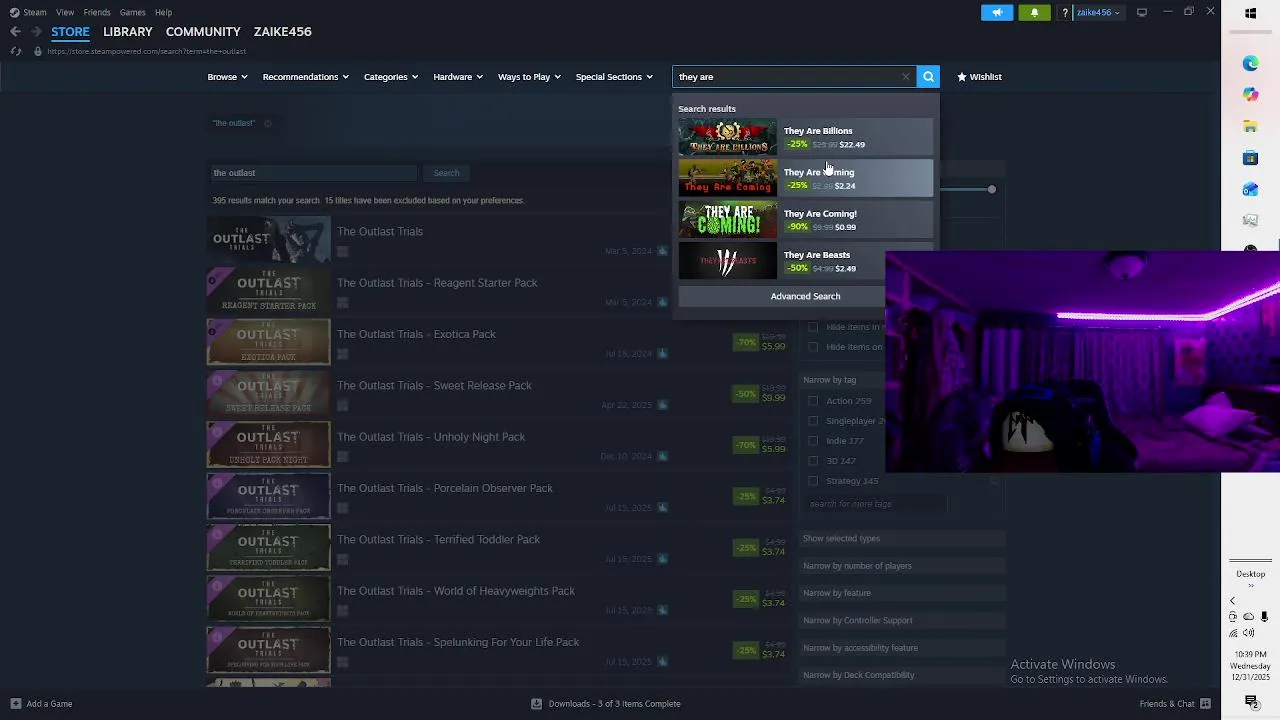
Task: Open the Recommendations dropdown
Action: (x=305, y=77)
